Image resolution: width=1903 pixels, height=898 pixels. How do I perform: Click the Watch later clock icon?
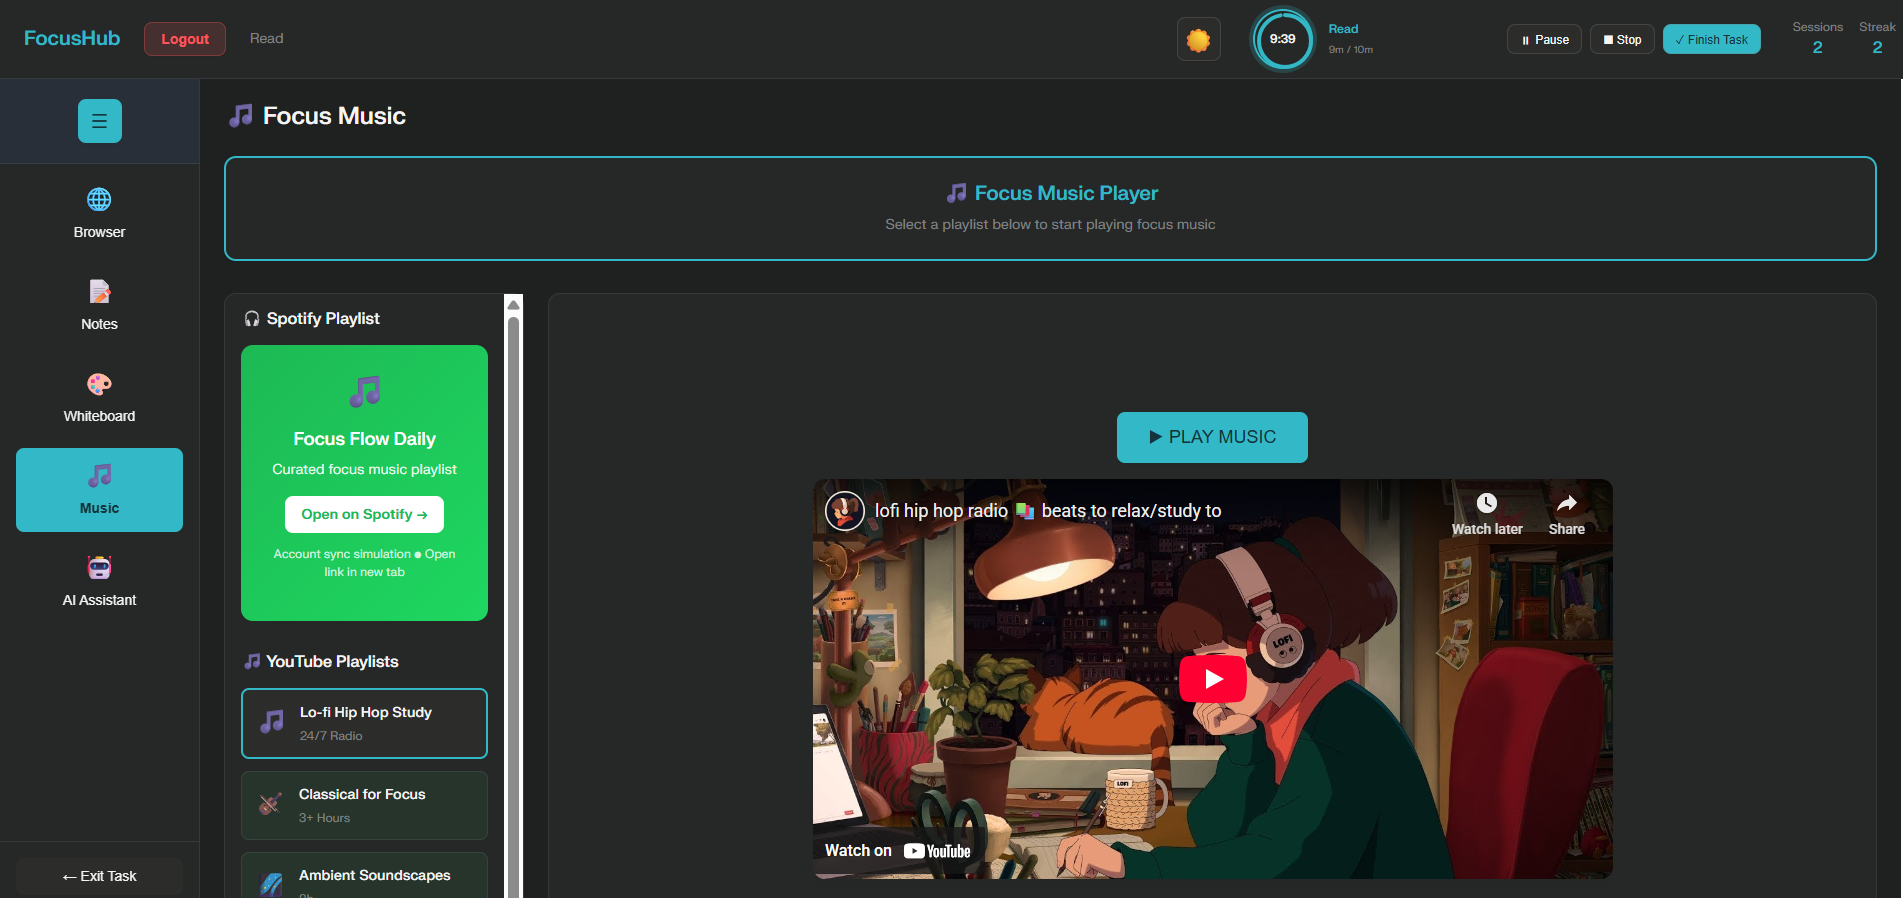point(1487,503)
